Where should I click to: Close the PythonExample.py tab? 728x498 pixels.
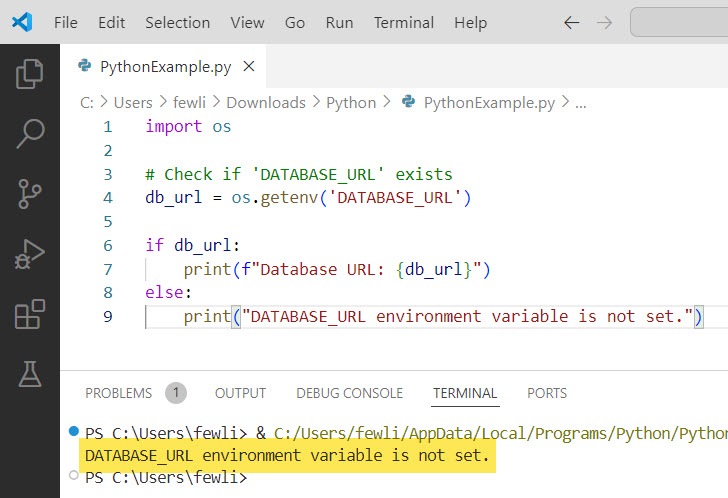pyautogui.click(x=249, y=66)
